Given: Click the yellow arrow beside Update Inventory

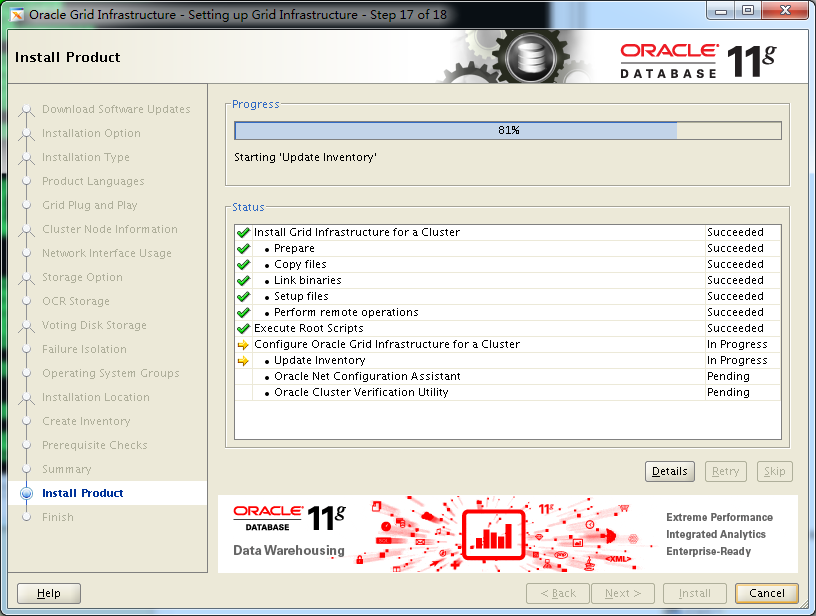Looking at the screenshot, I should [243, 361].
